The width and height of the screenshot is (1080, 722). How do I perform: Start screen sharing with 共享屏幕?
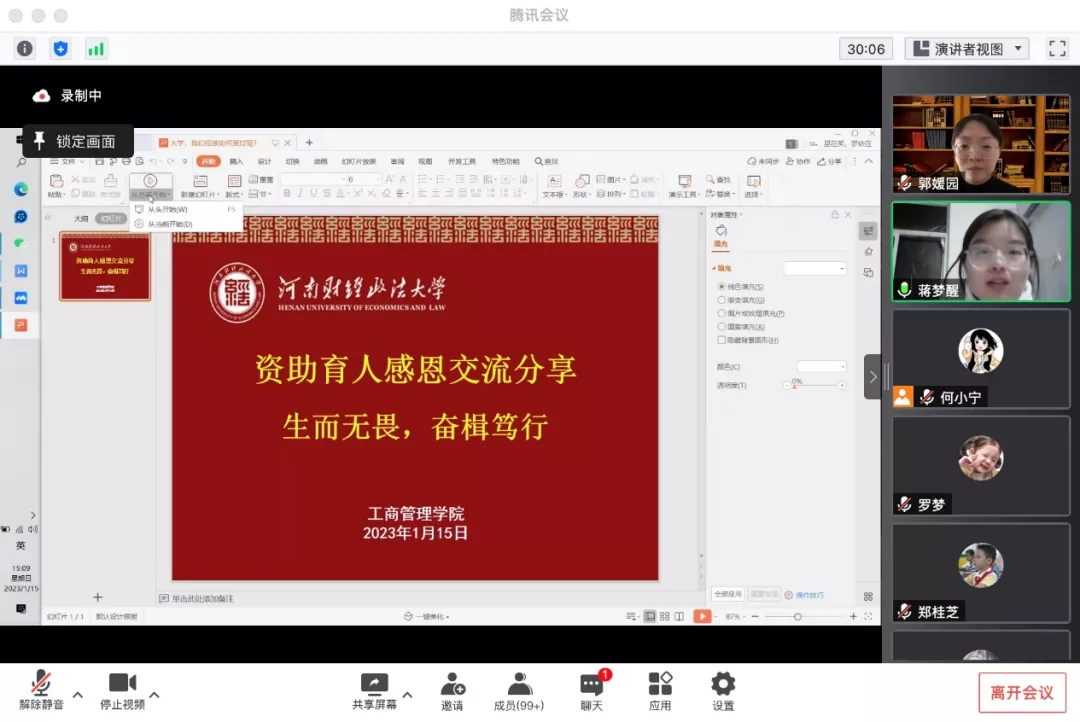pos(374,690)
